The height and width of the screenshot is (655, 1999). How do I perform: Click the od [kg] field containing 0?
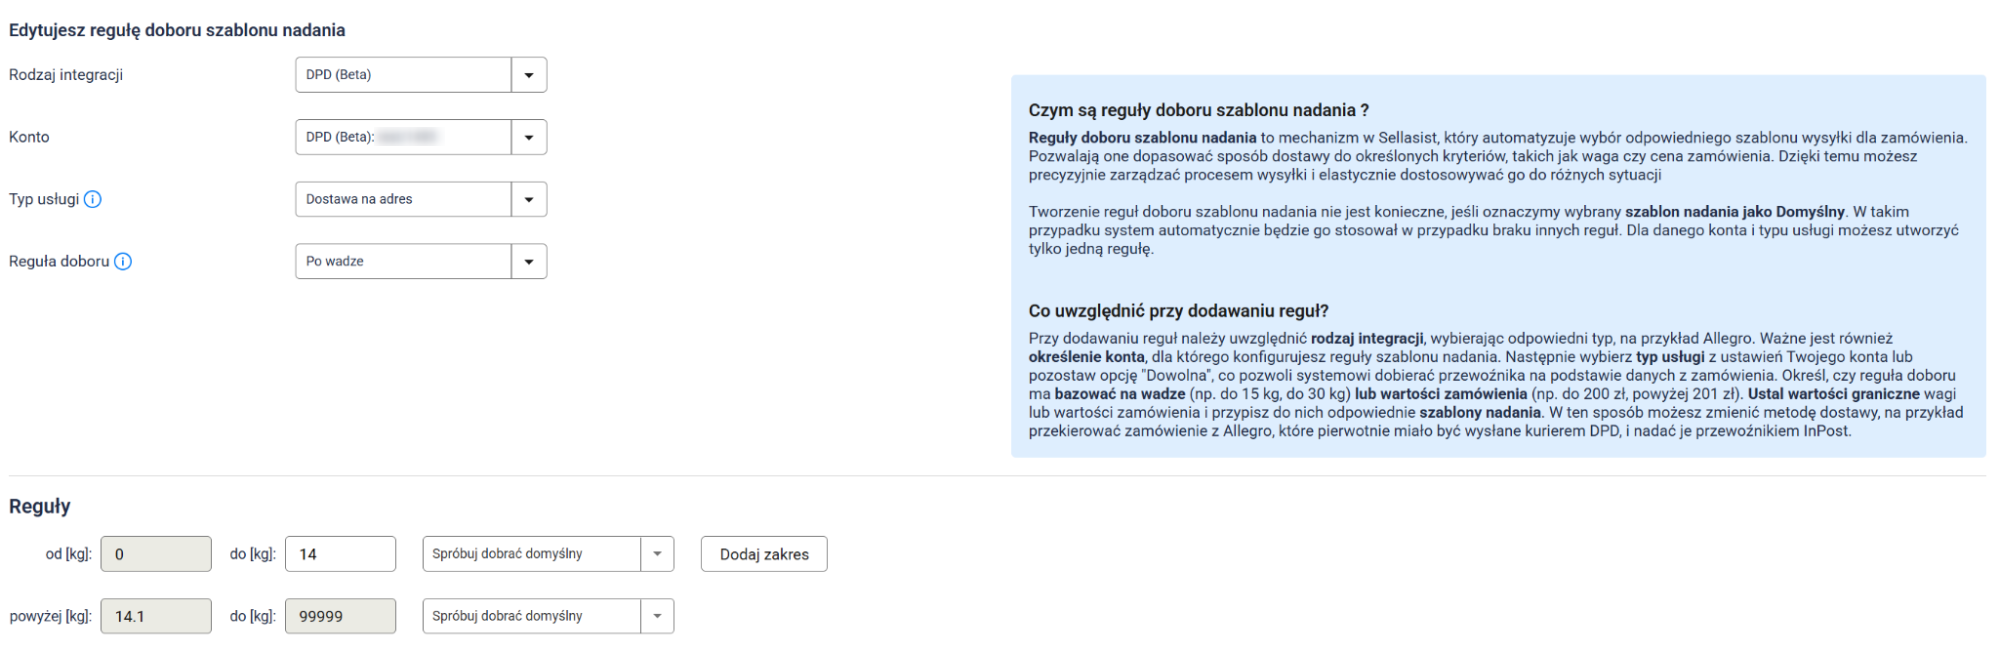(x=156, y=554)
